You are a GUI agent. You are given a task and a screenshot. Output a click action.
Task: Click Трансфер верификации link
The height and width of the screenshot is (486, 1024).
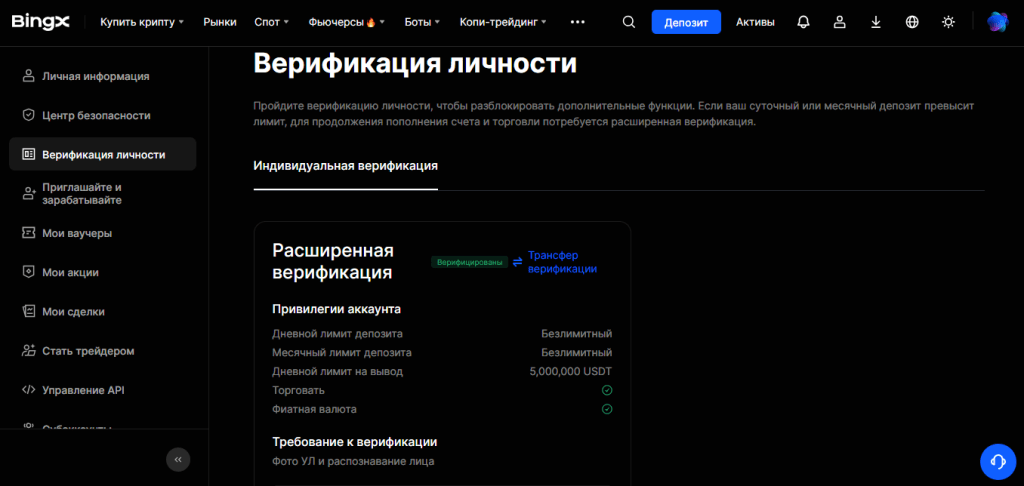tap(562, 262)
